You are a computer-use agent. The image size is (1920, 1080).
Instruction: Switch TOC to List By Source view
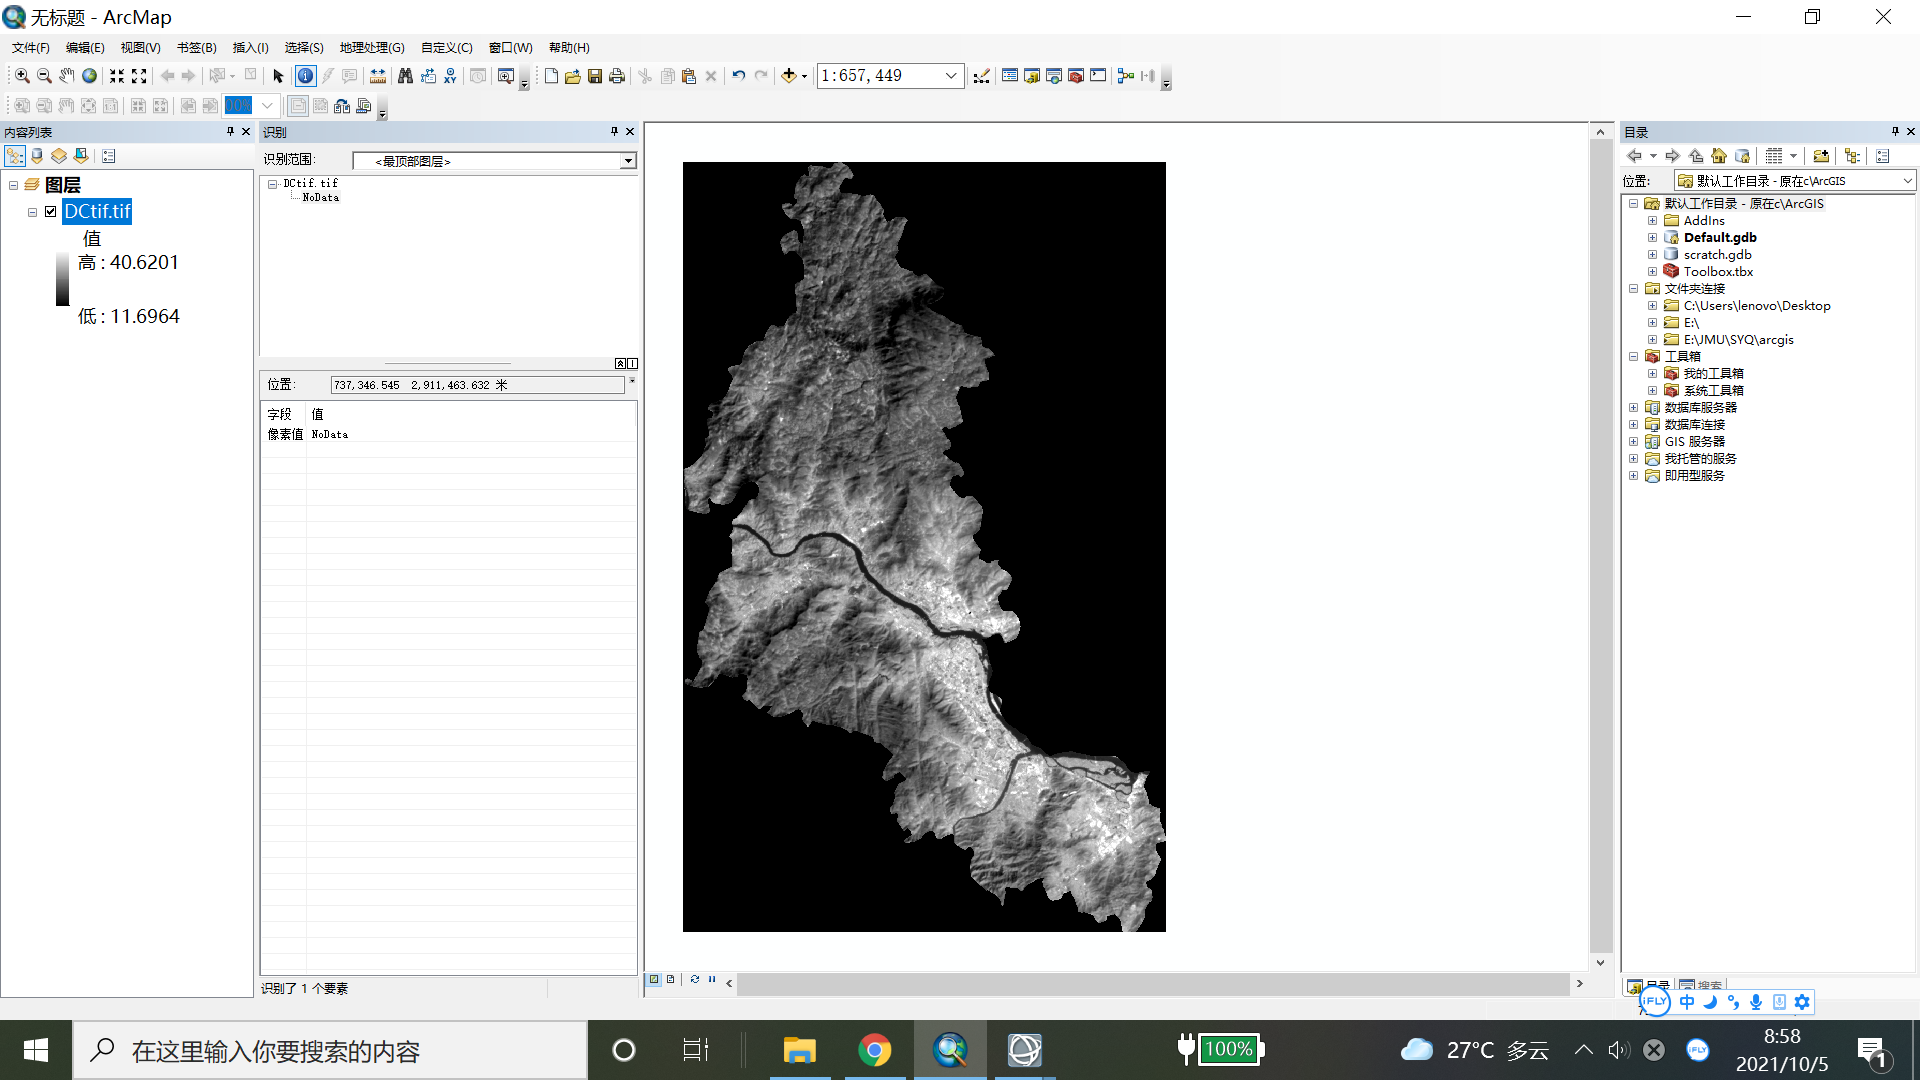[37, 156]
